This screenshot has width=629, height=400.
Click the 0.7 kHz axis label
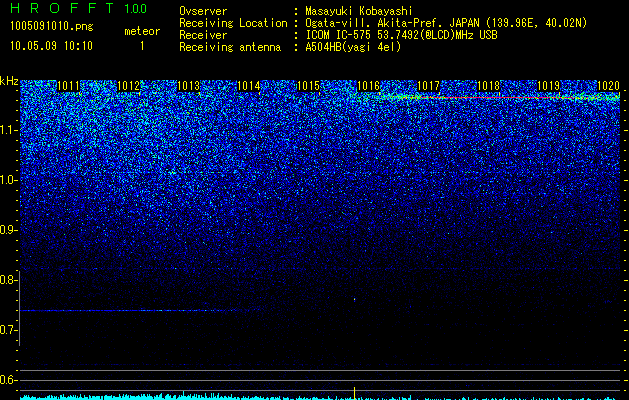[x=7, y=330]
